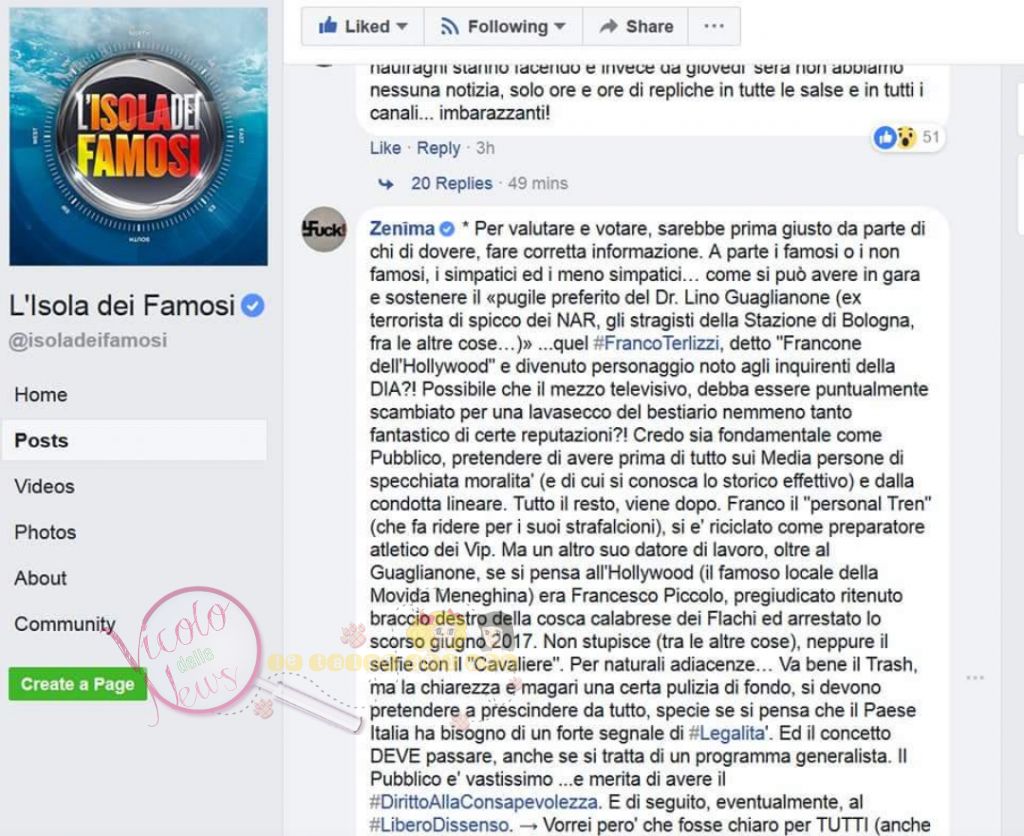Click the Create a Page button

78,684
